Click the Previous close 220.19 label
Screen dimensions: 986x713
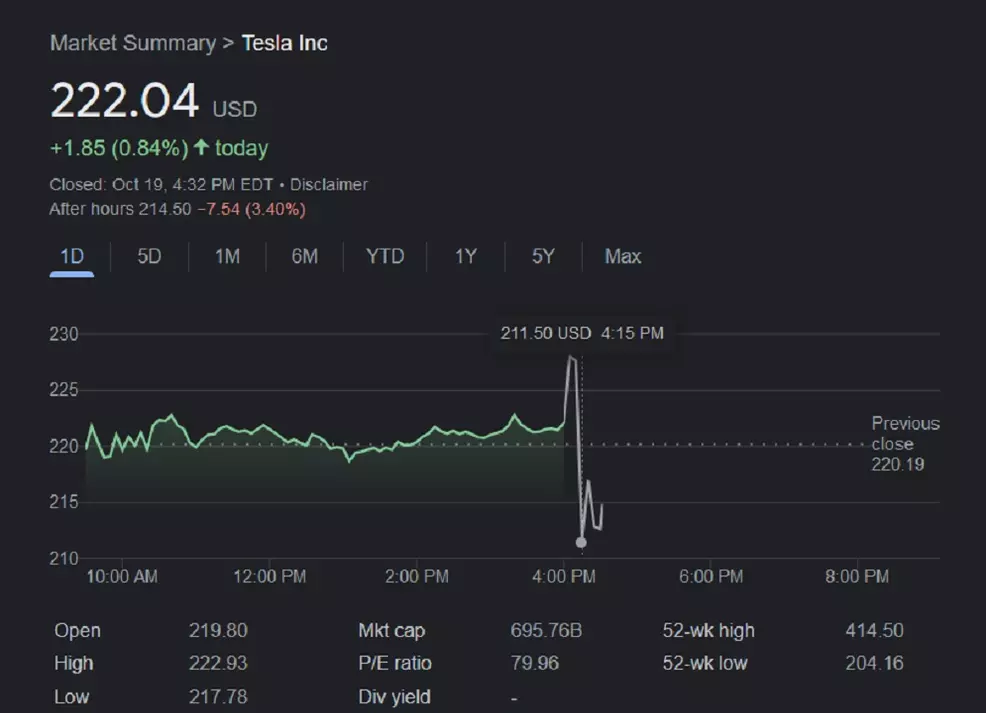(x=904, y=443)
